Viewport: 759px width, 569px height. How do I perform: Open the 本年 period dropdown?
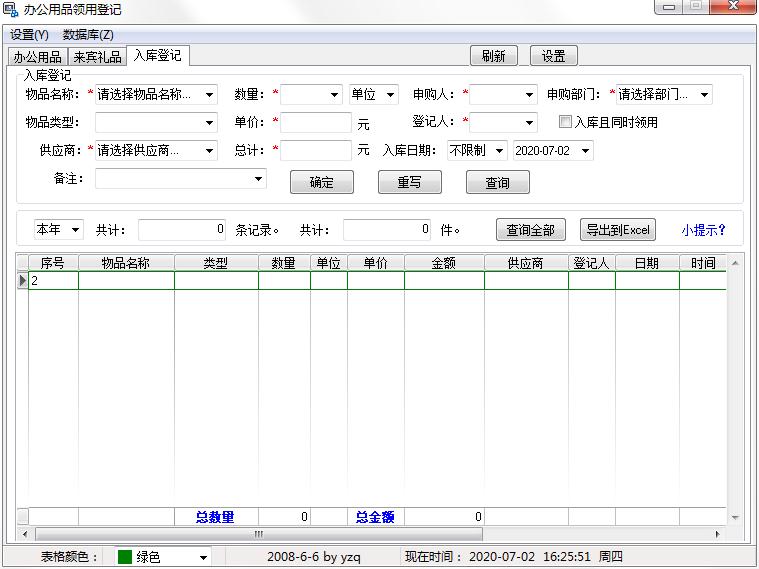(75, 230)
